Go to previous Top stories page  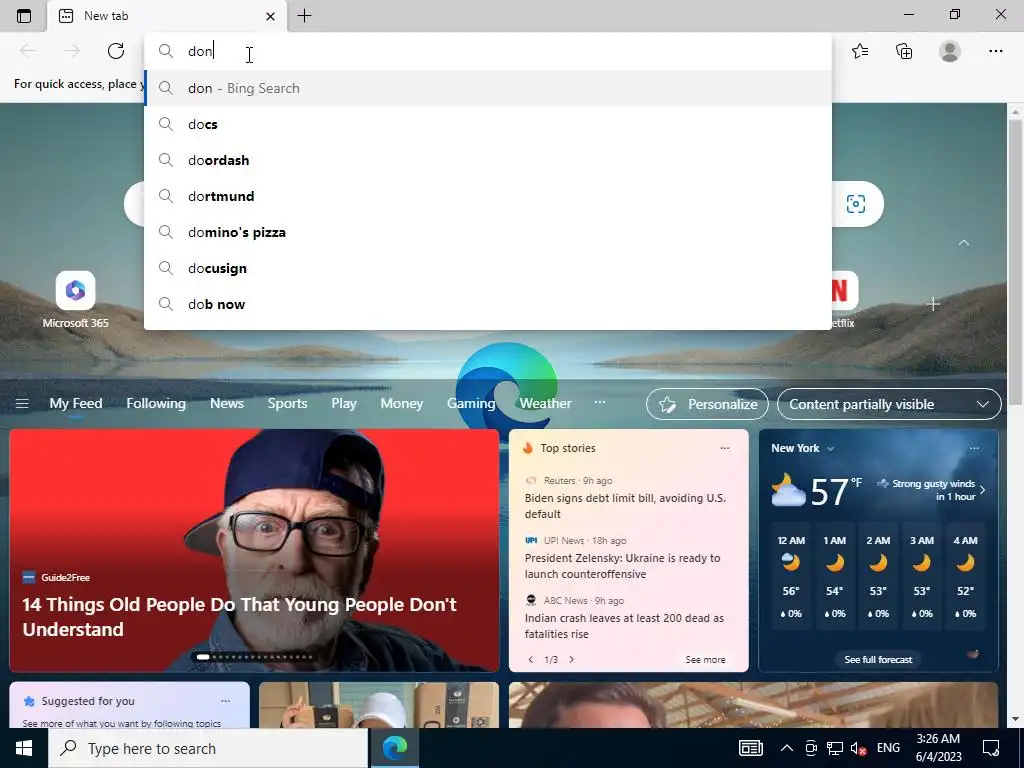pos(531,660)
